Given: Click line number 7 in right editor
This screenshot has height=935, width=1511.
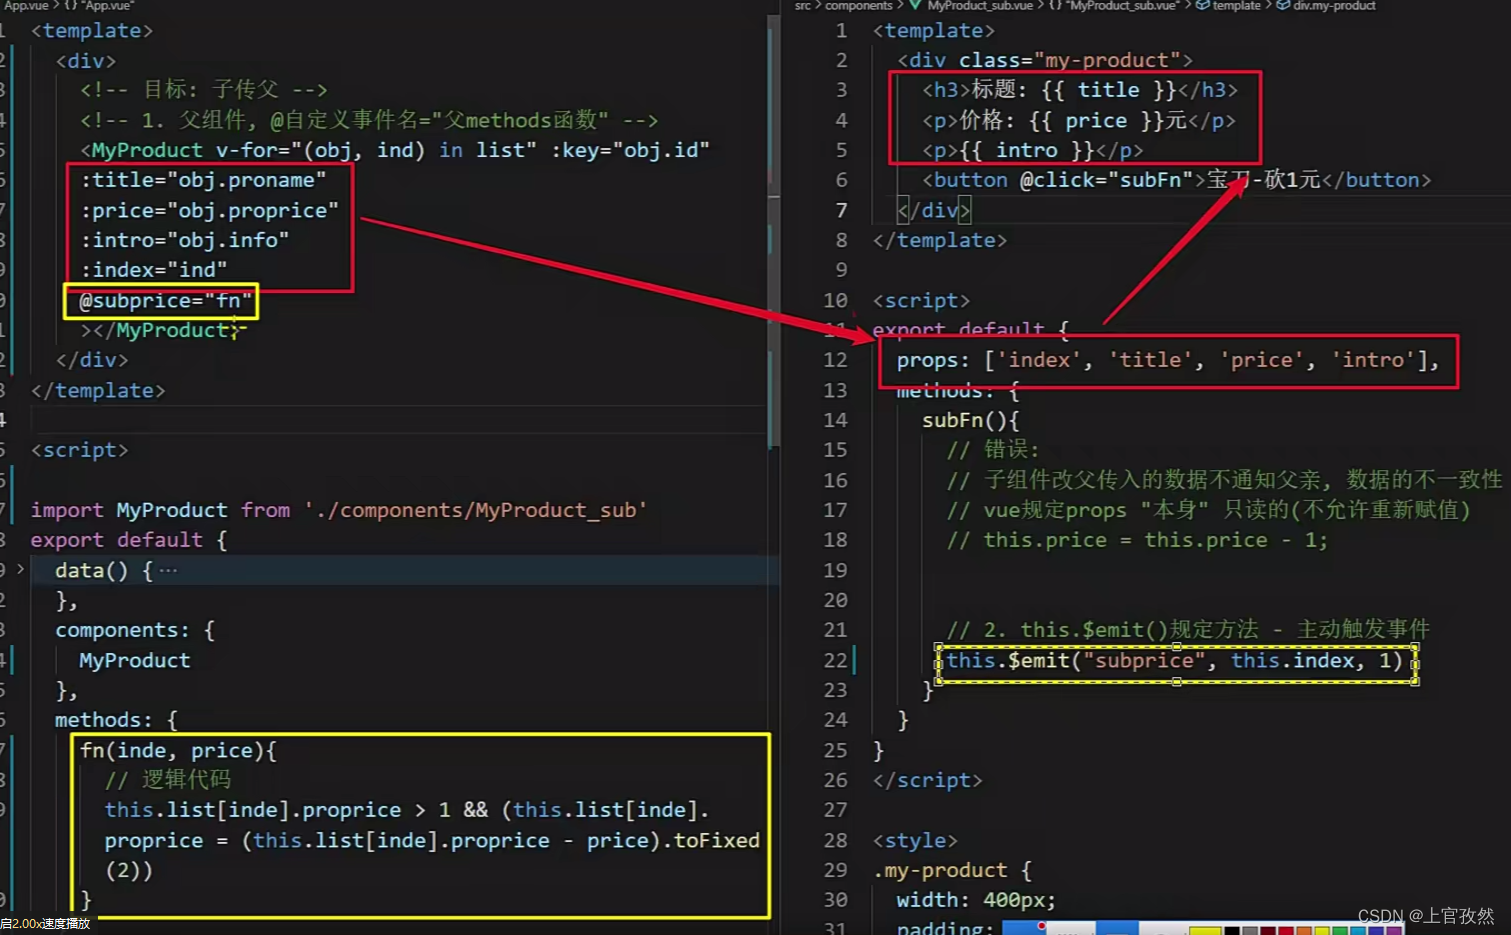Looking at the screenshot, I should point(841,210).
